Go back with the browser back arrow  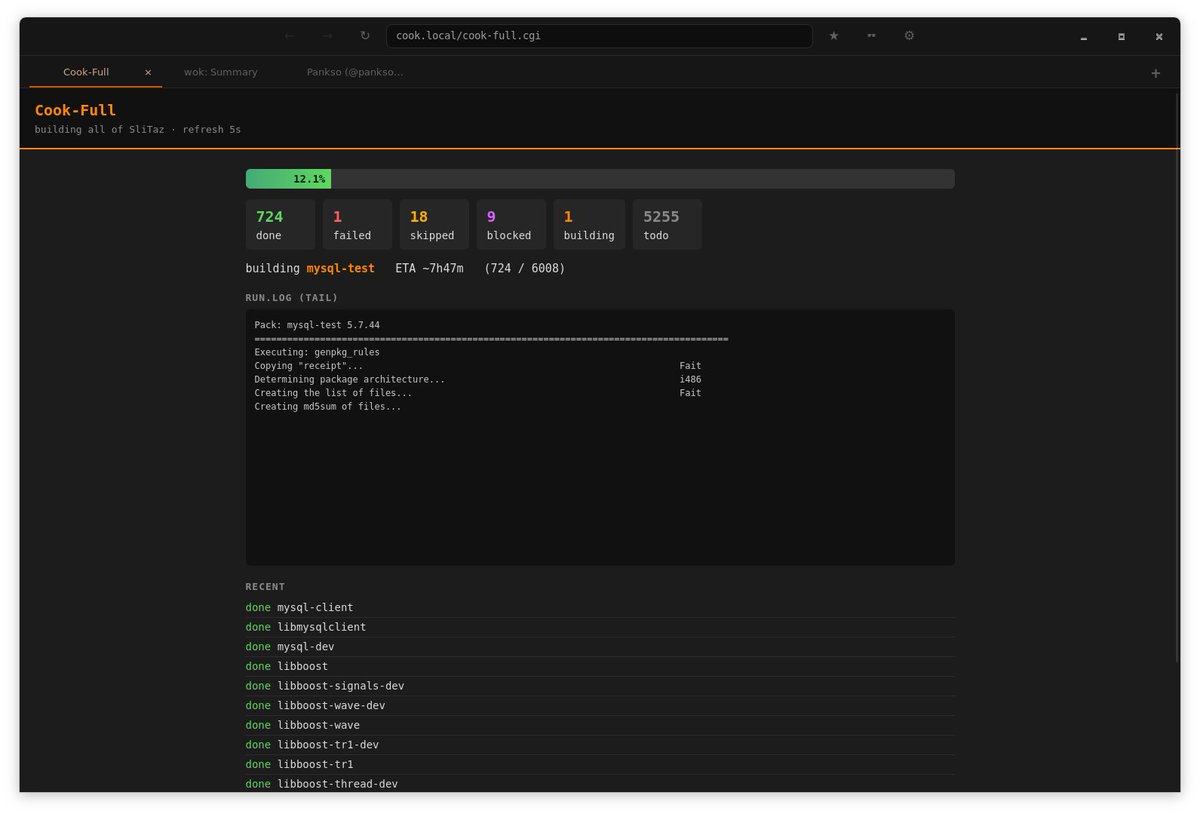click(x=289, y=36)
